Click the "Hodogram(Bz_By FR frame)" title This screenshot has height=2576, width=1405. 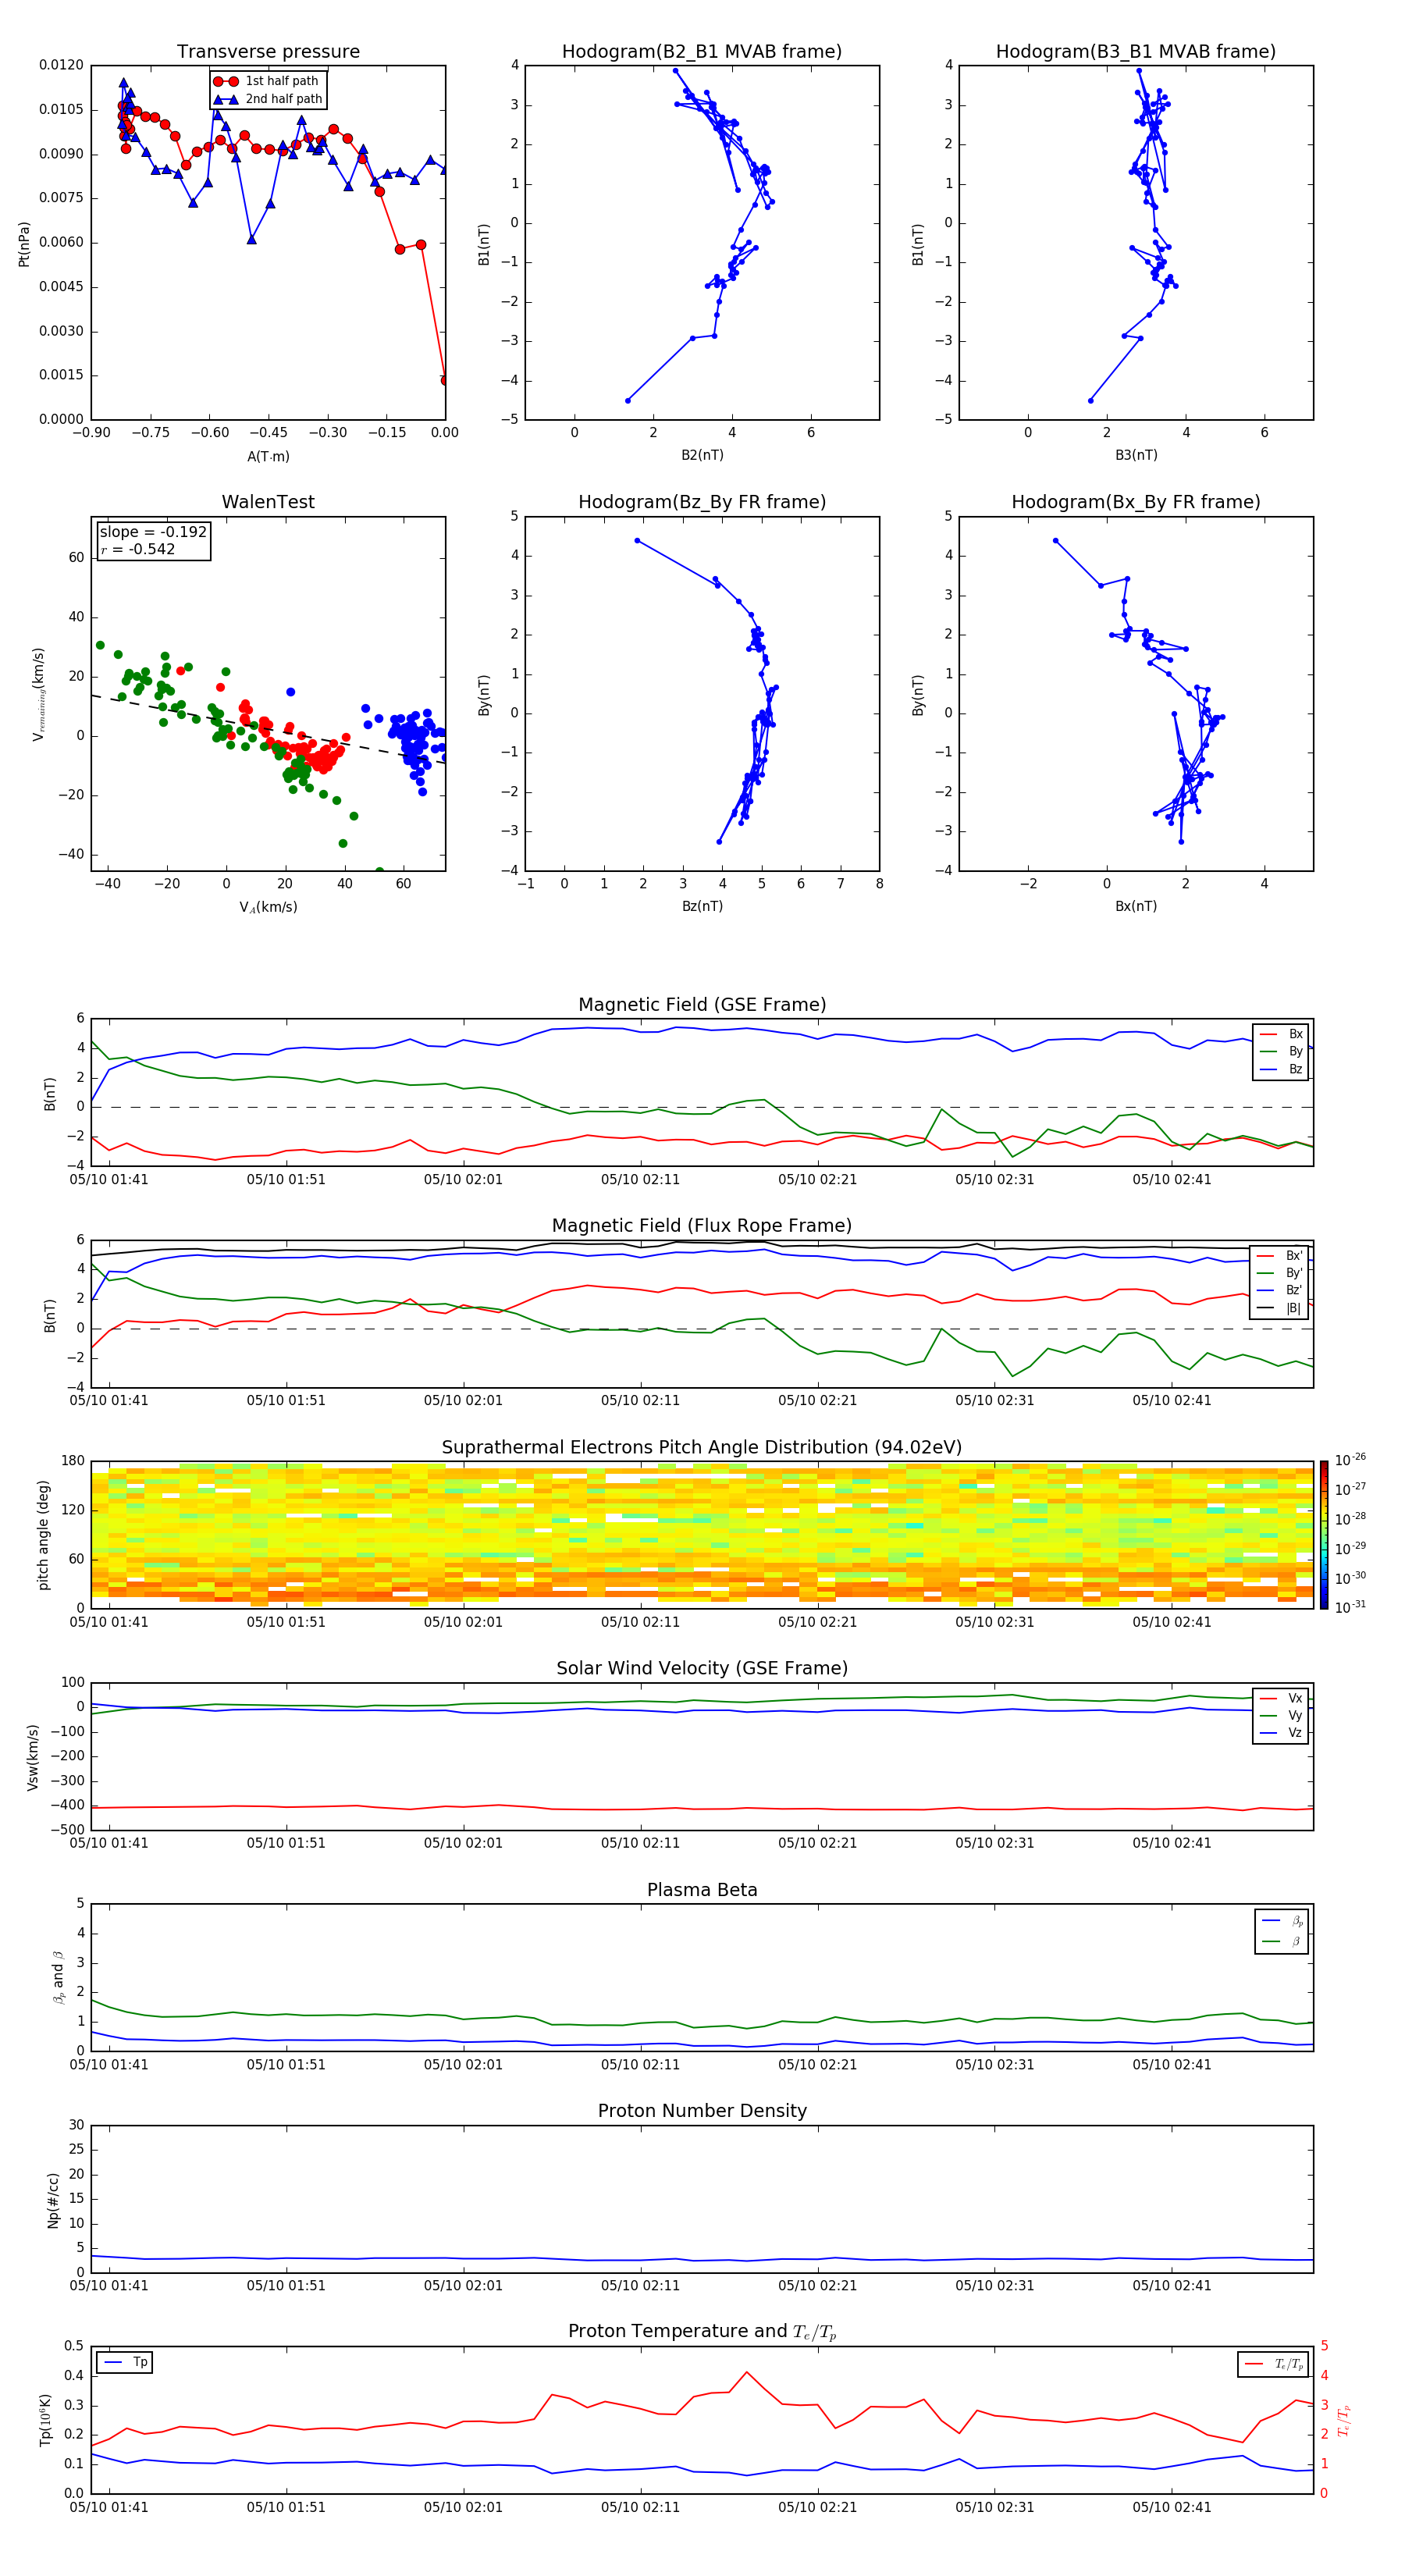[702, 502]
